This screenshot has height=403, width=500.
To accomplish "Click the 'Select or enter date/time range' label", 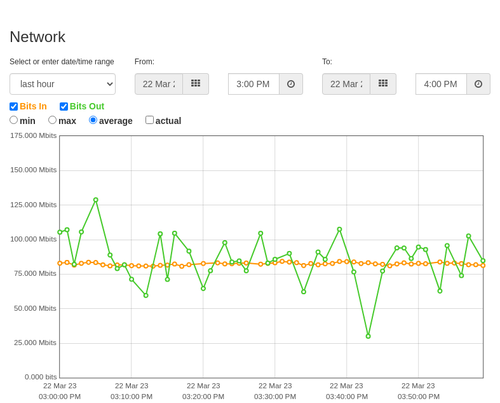I will (x=62, y=62).
